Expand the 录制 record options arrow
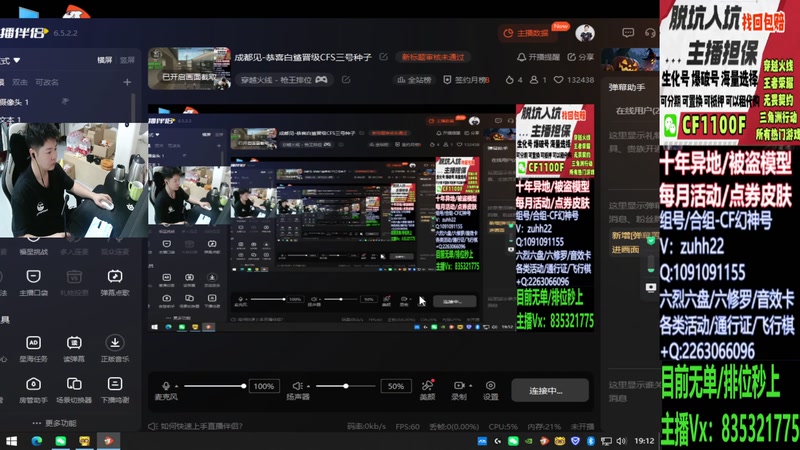 coord(470,386)
